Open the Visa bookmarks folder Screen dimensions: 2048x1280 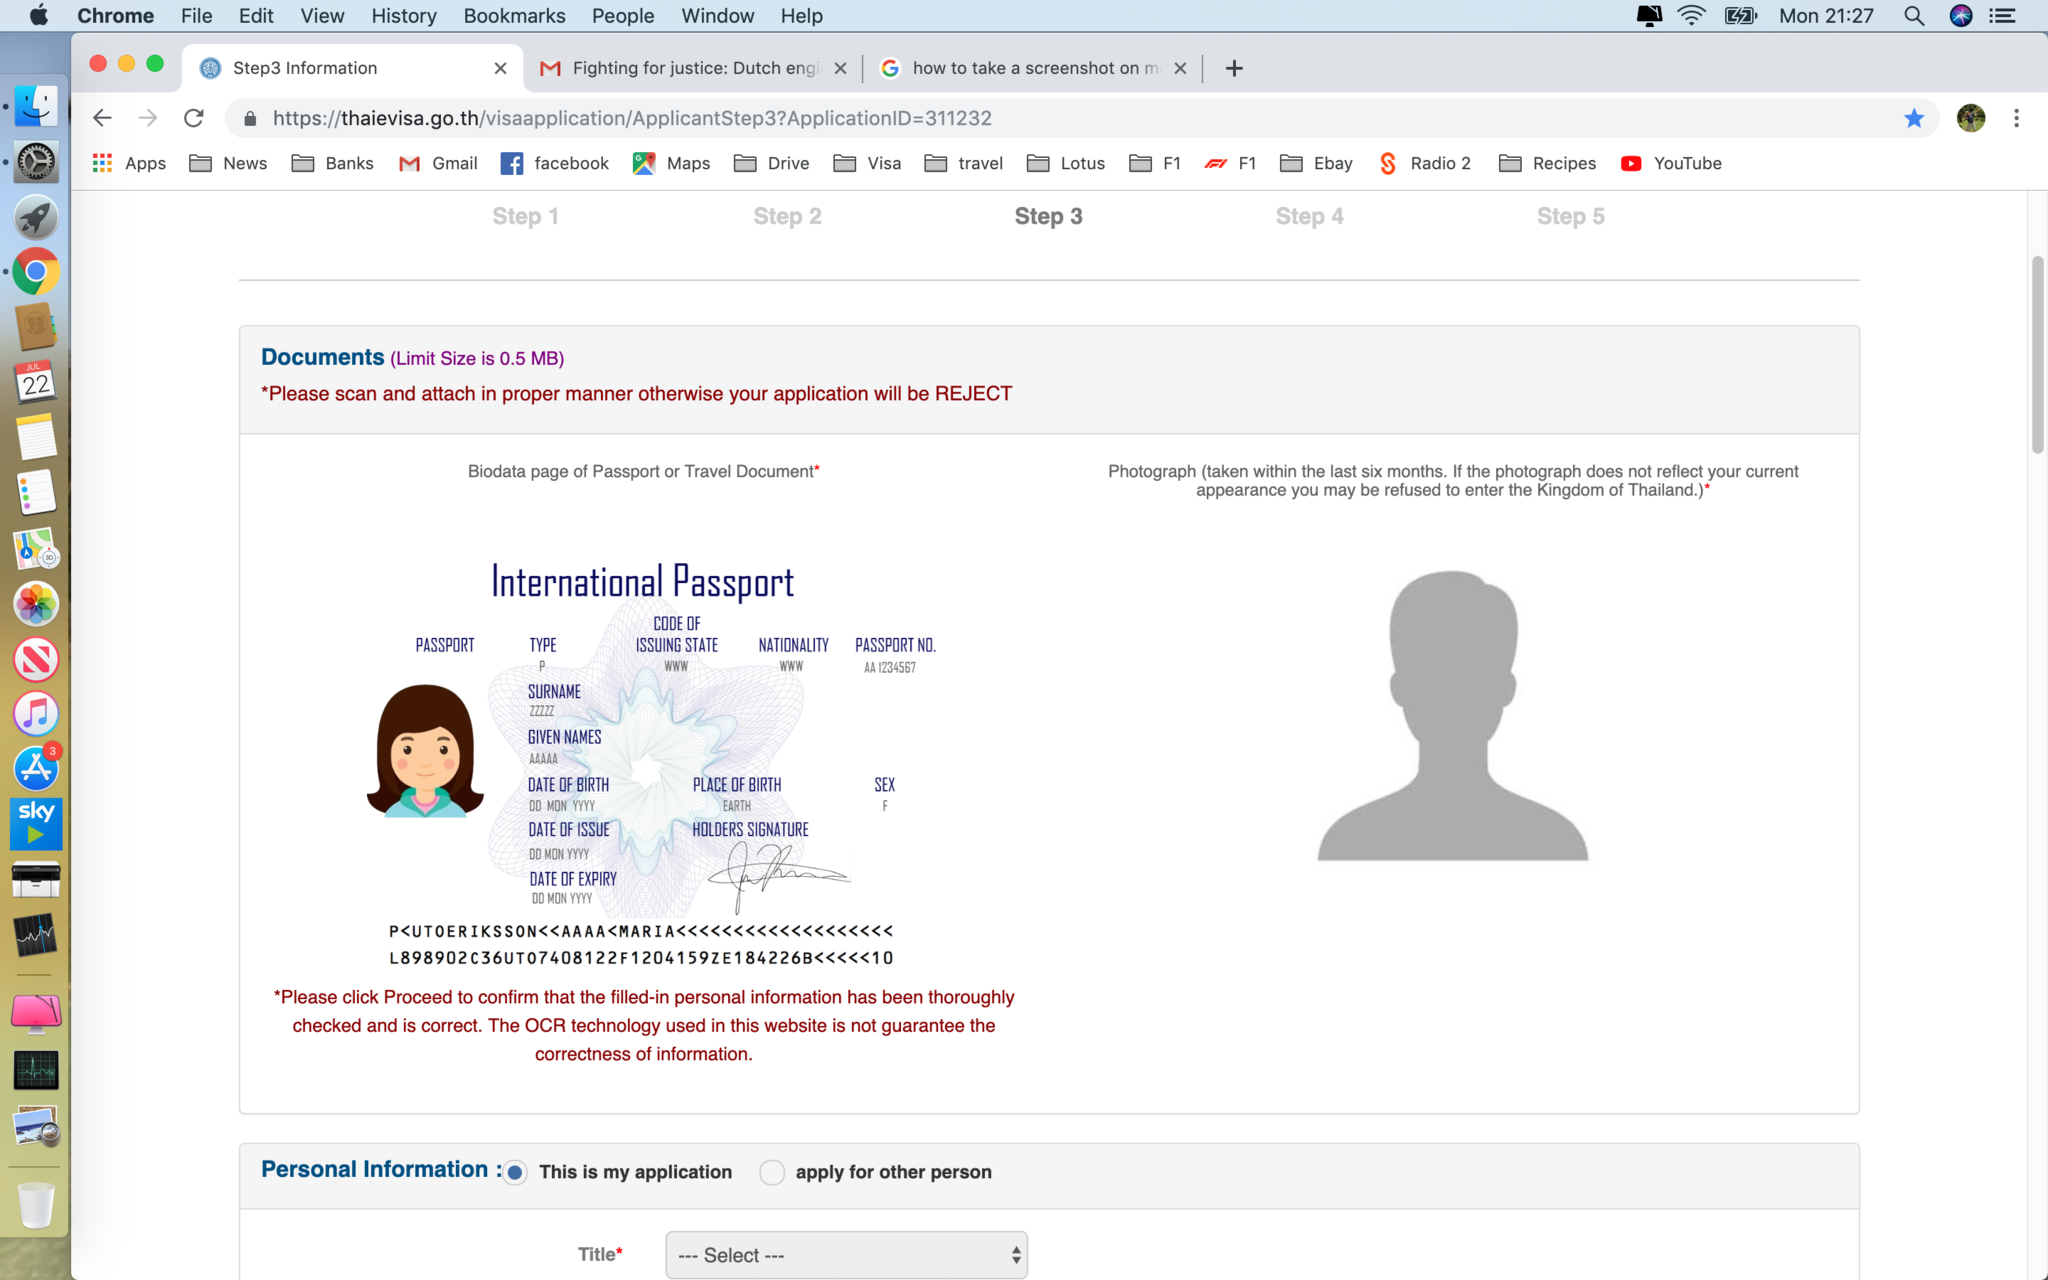[867, 163]
